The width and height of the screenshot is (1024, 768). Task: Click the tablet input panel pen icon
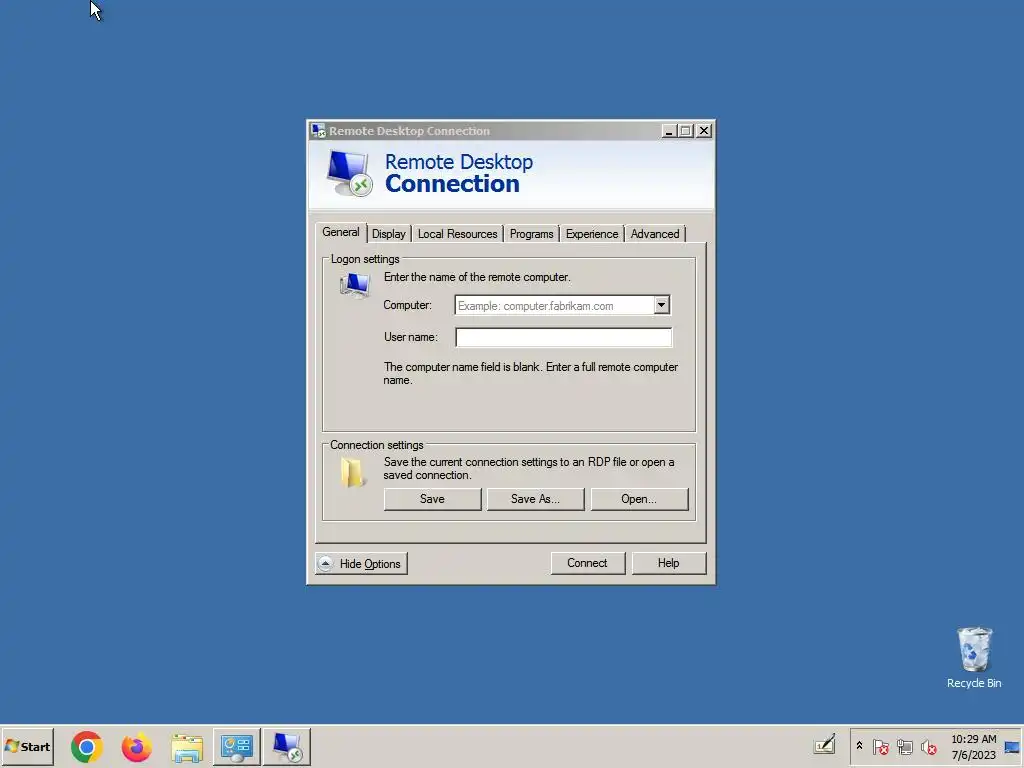click(825, 744)
